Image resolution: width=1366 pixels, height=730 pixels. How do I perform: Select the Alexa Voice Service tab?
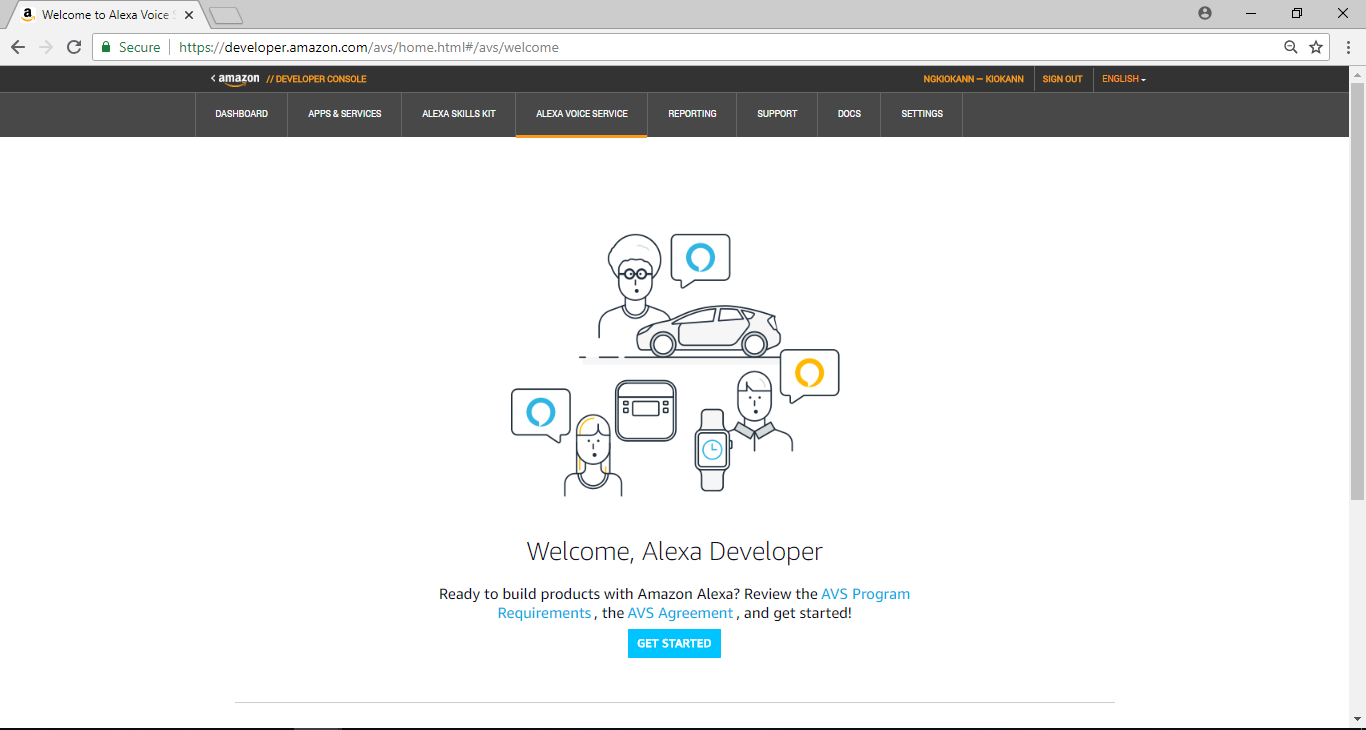(582, 114)
